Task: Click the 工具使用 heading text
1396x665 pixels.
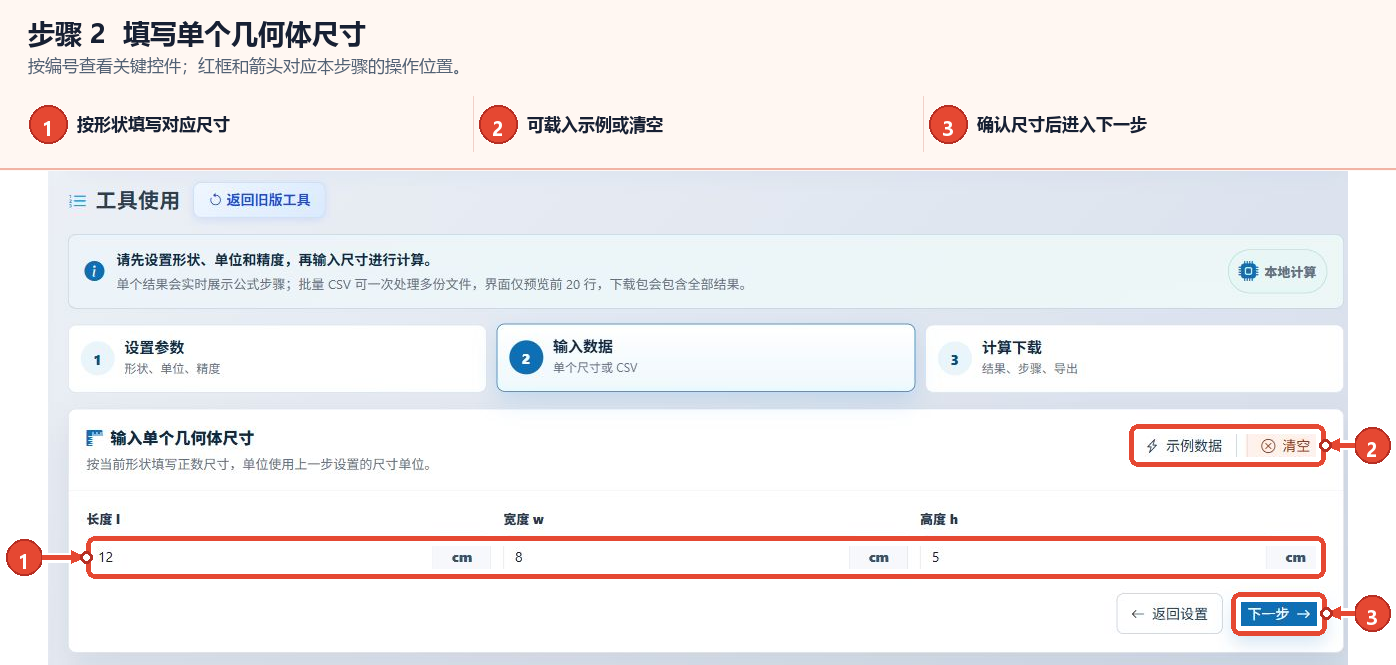Action: point(137,201)
